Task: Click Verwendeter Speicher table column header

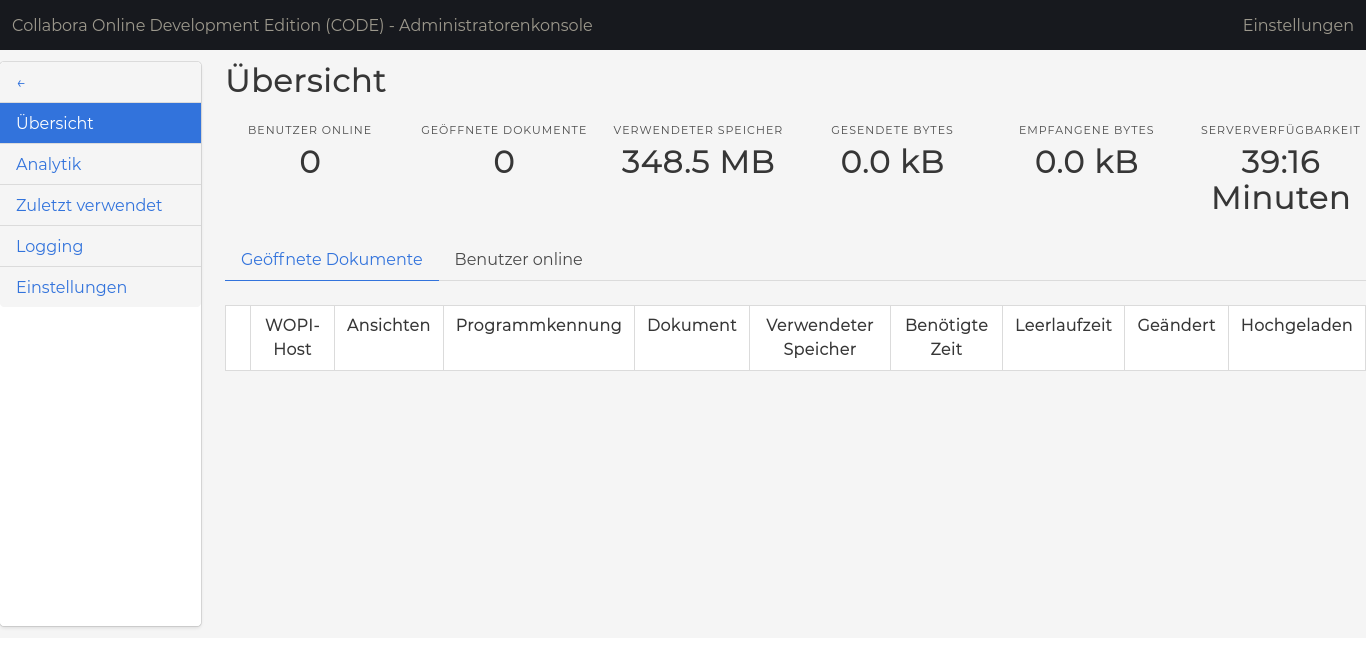Action: (819, 337)
